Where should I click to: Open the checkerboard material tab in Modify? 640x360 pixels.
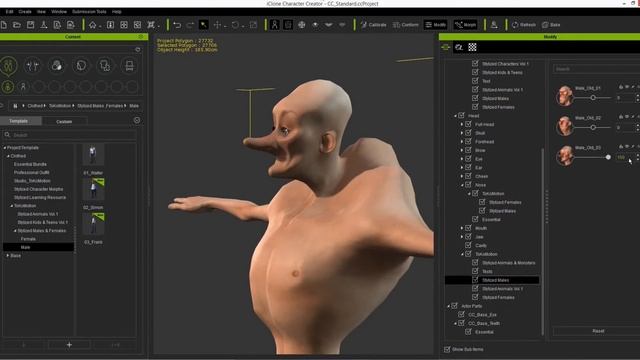coord(472,47)
